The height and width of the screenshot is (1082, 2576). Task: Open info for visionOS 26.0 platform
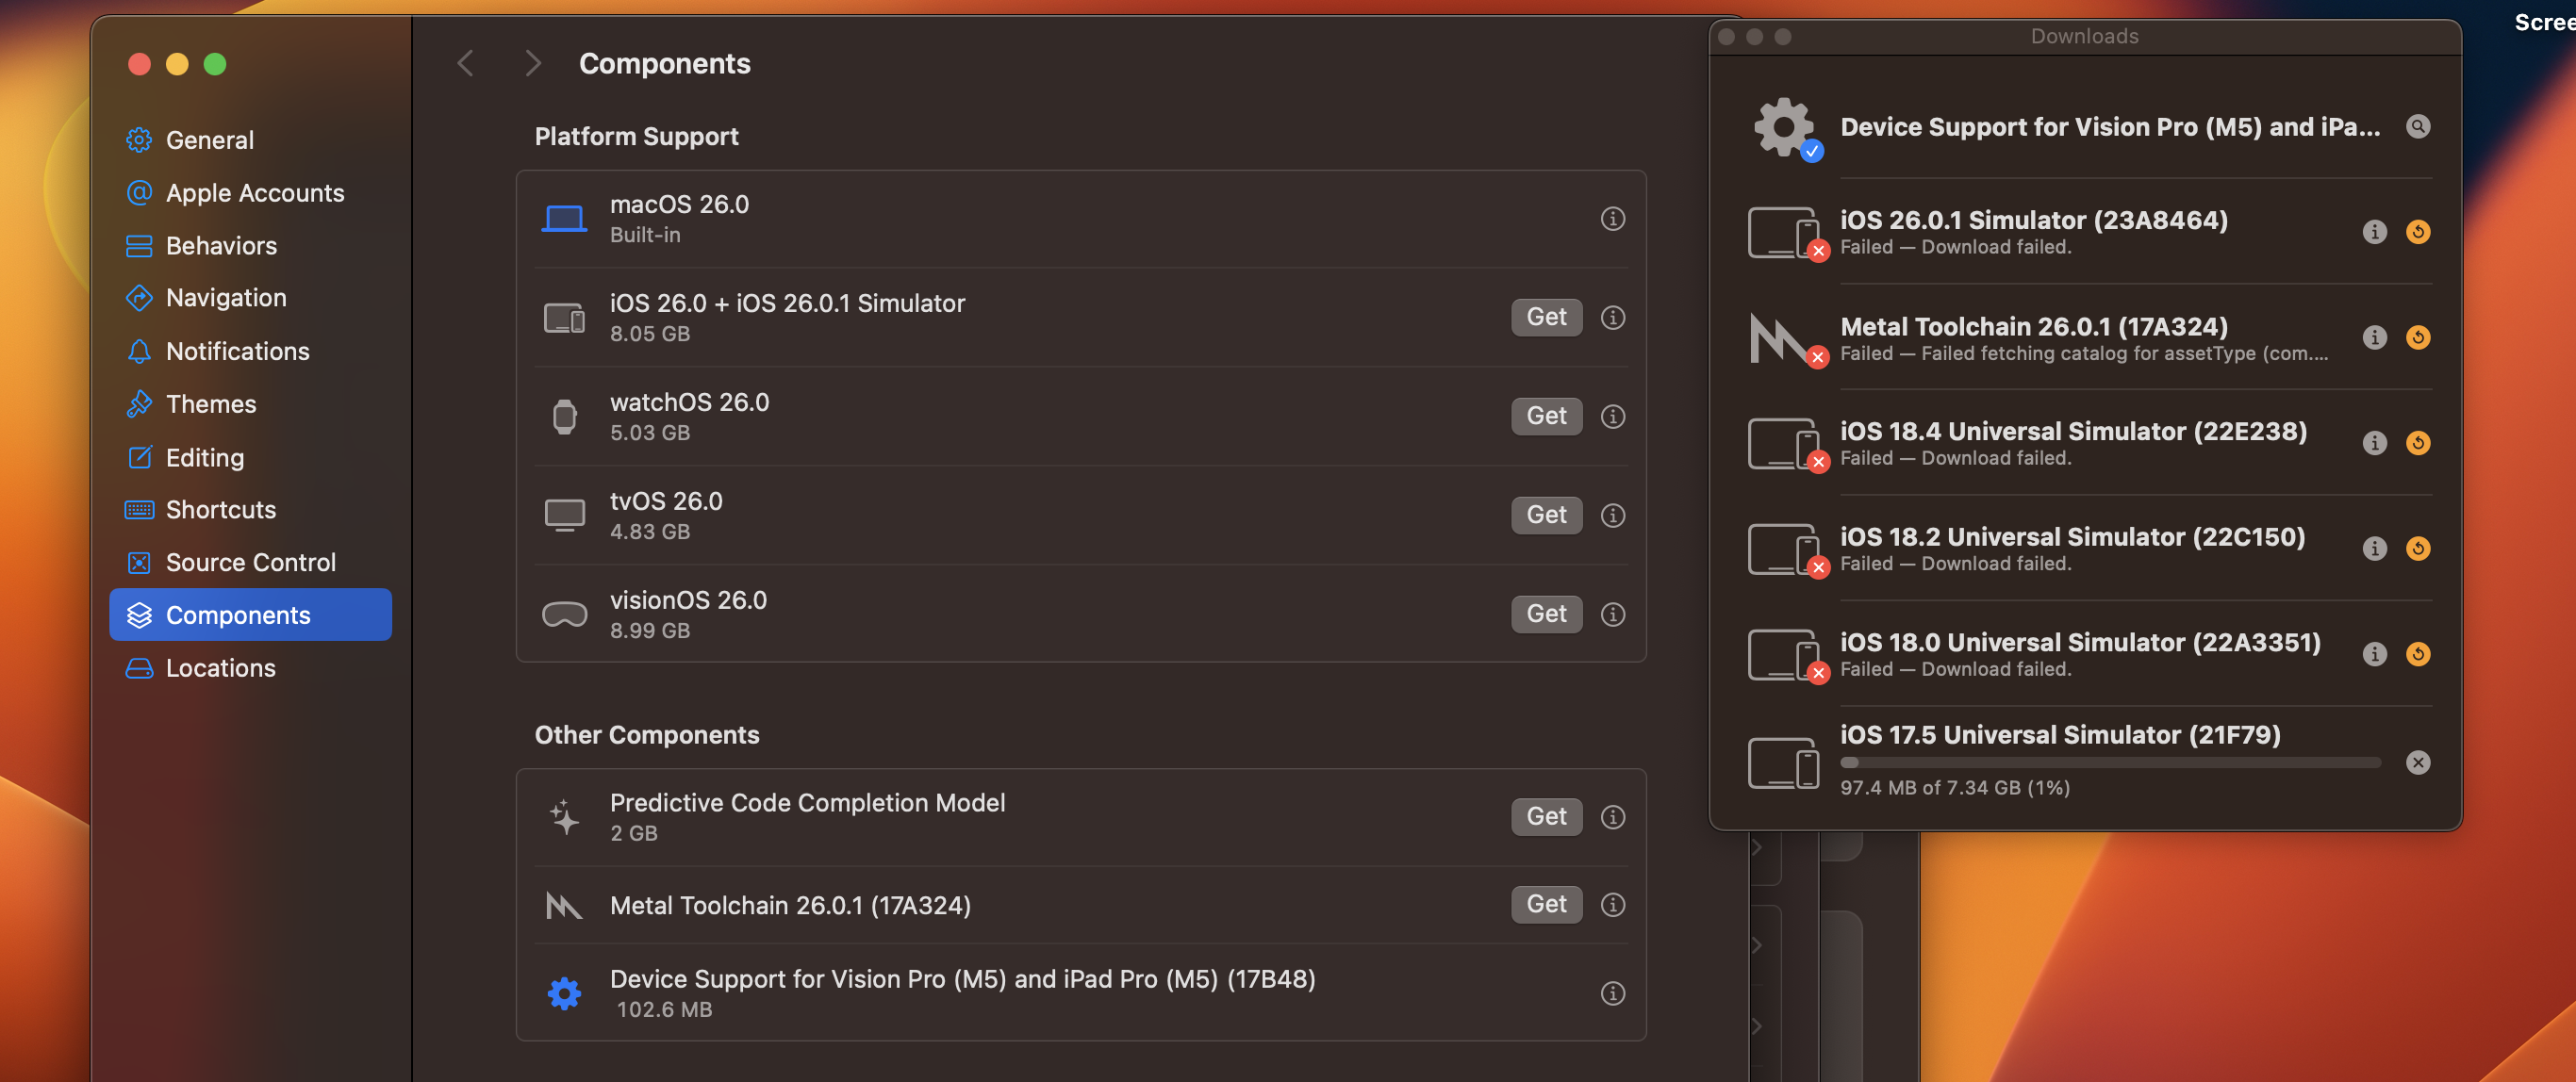click(x=1612, y=614)
